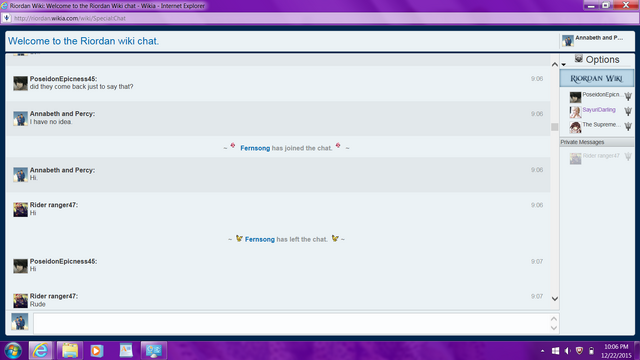Click the volume speaker tray icon
Image resolution: width=640 pixels, height=360 pixels.
567,351
